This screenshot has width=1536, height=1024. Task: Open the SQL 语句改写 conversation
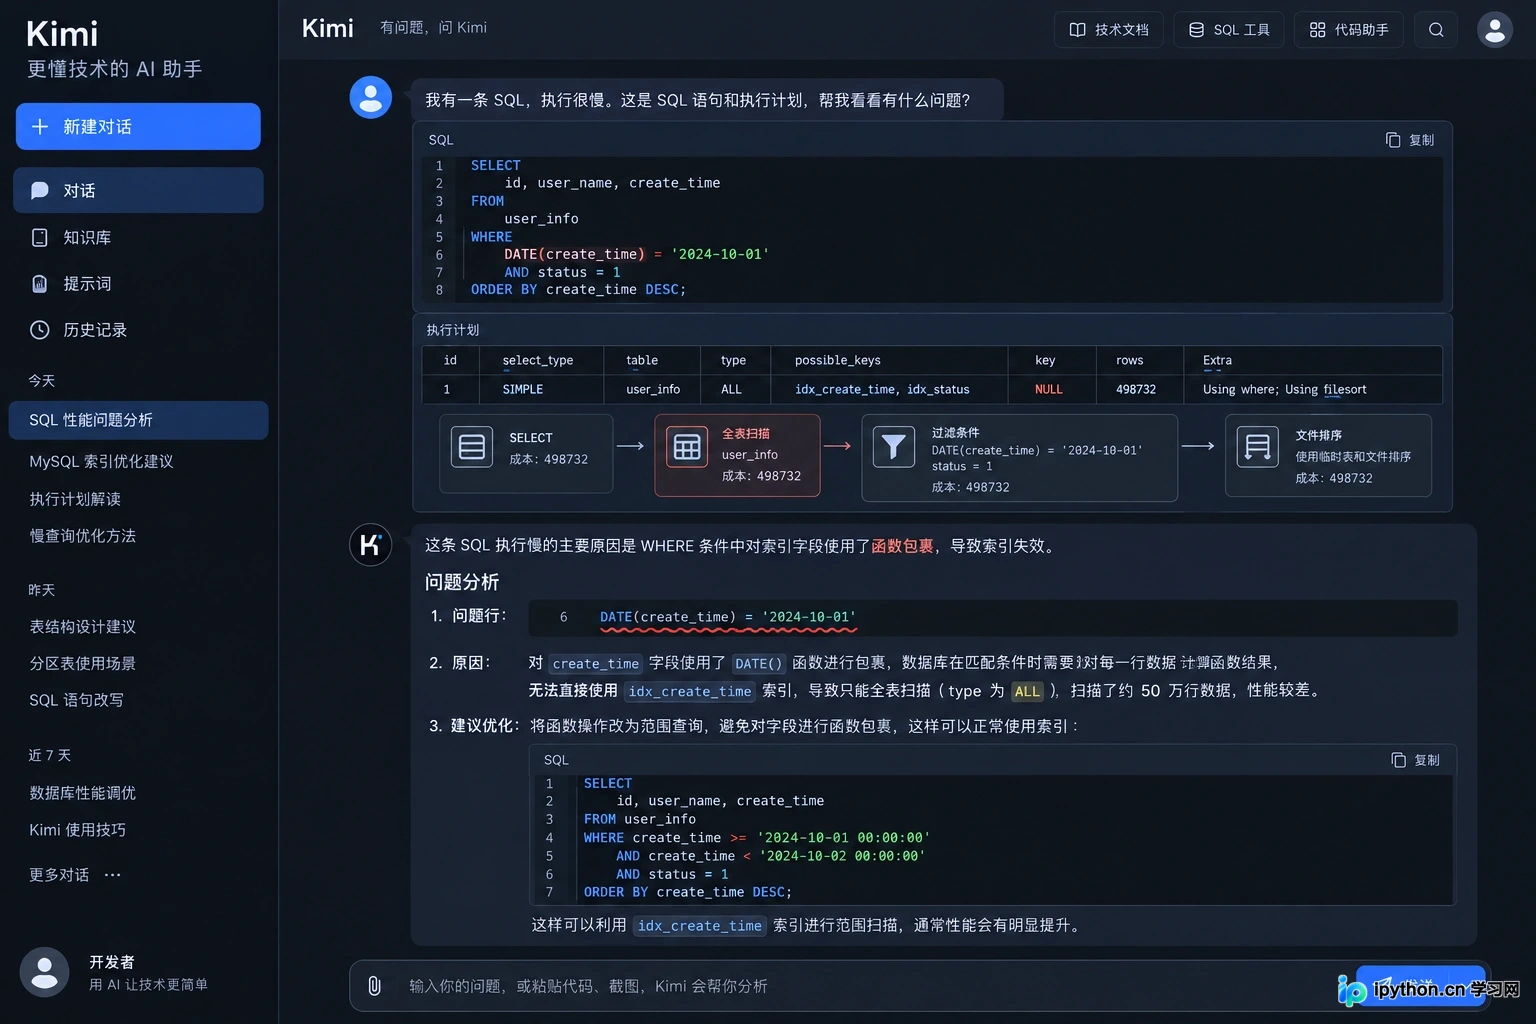click(x=76, y=700)
